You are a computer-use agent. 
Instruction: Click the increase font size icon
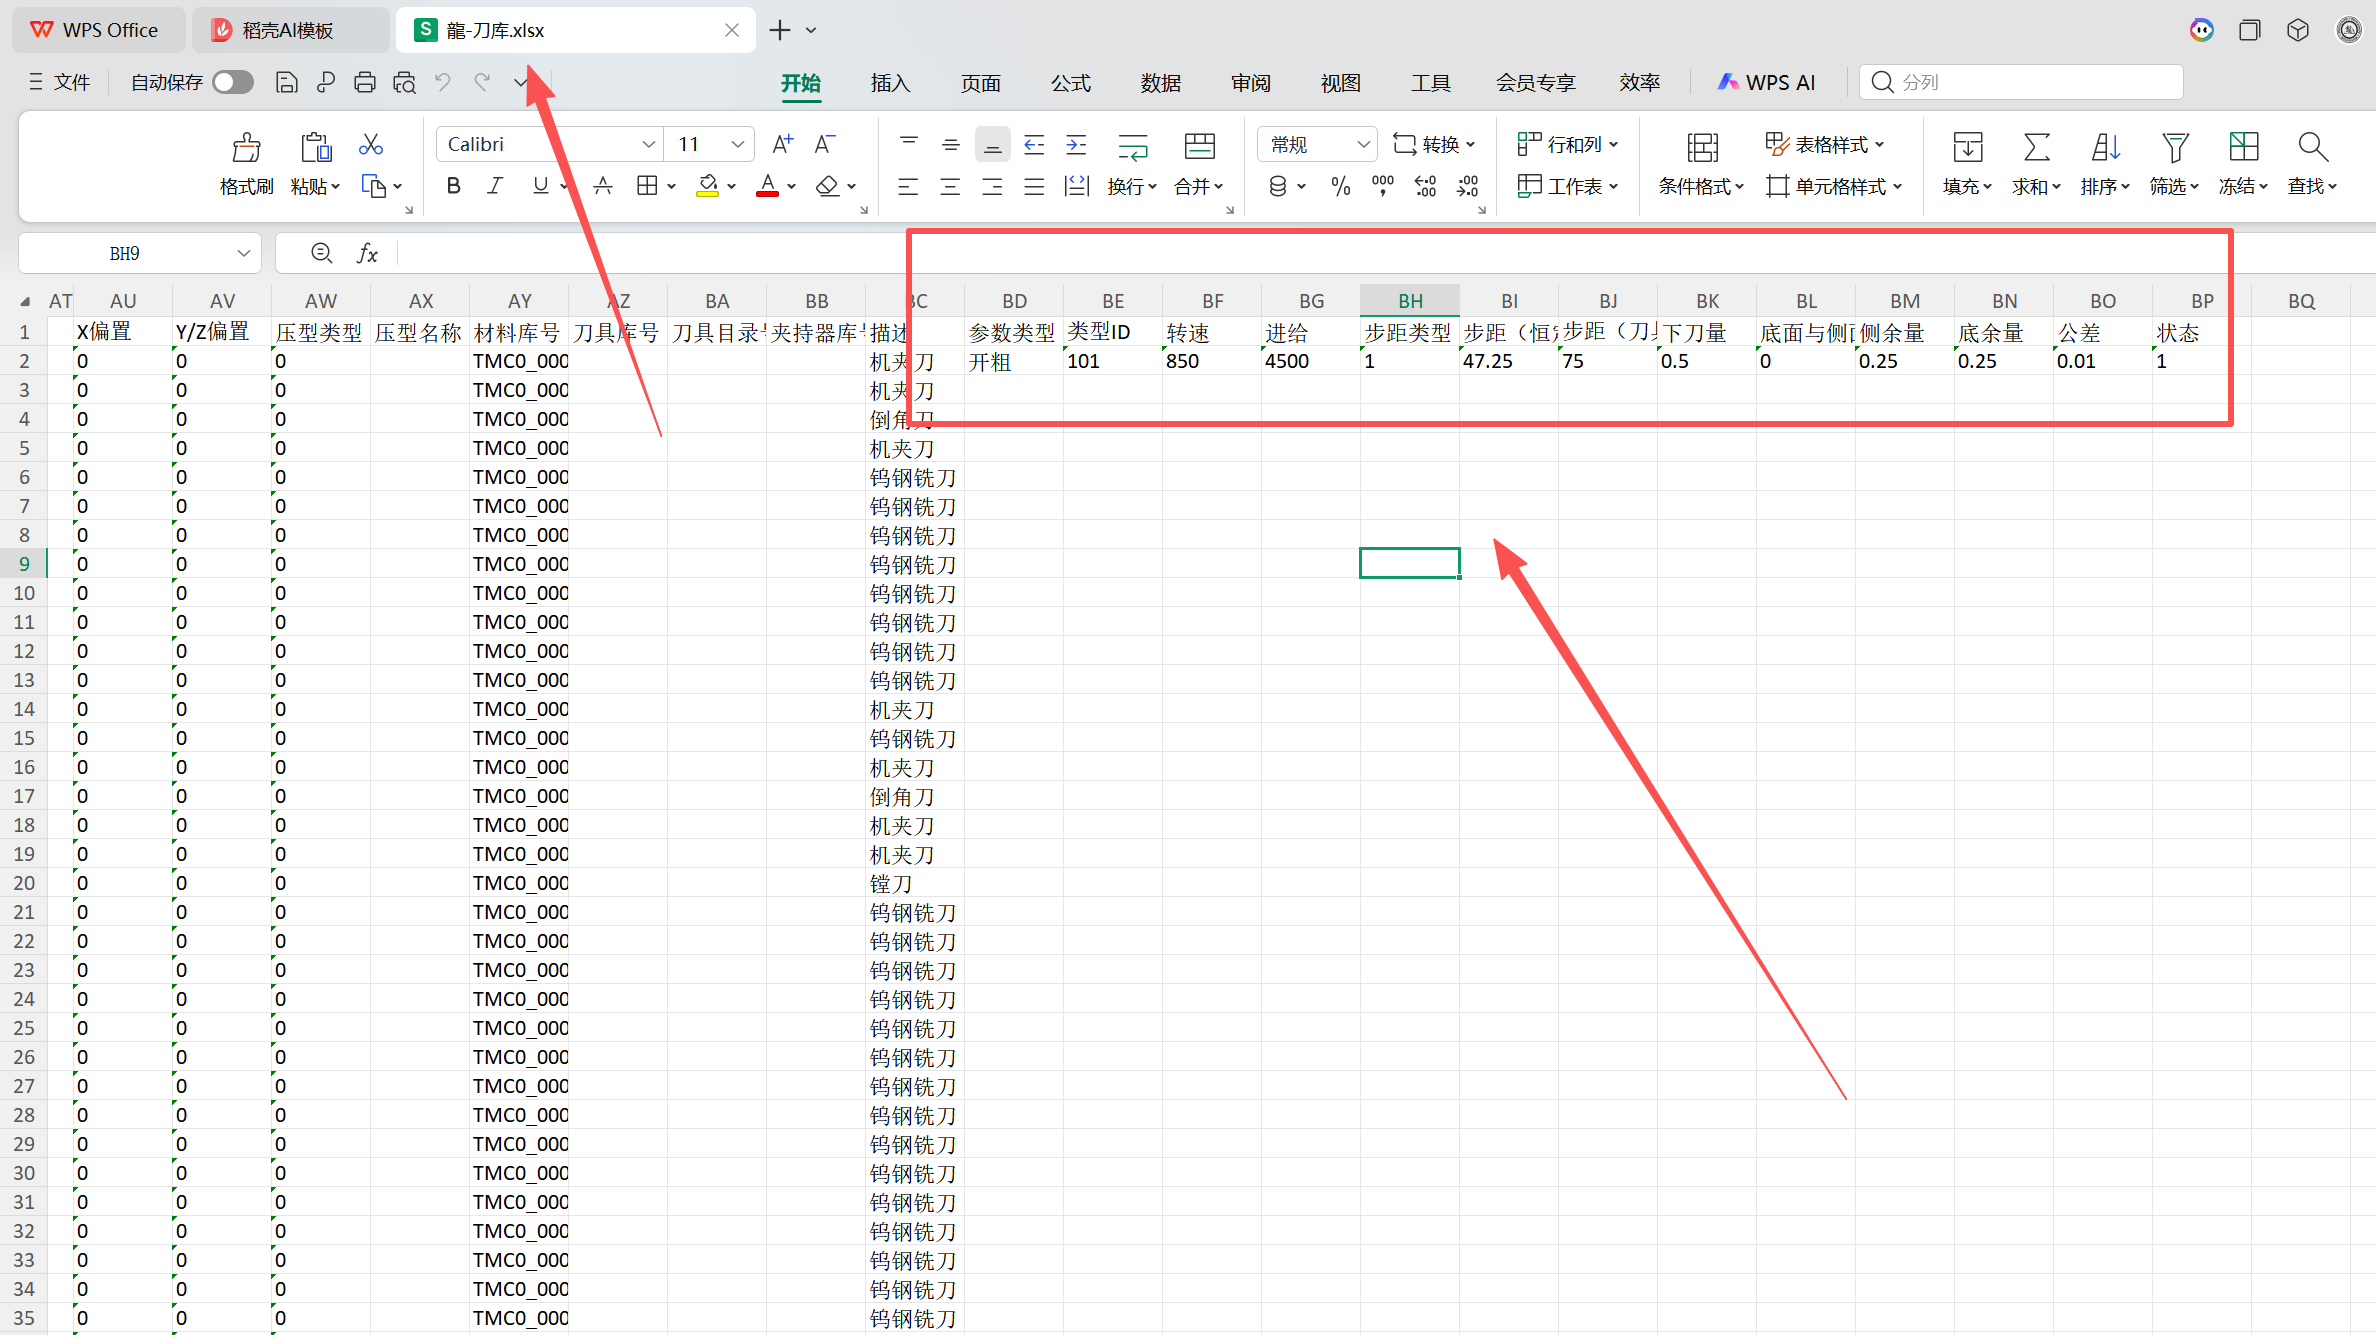(783, 144)
